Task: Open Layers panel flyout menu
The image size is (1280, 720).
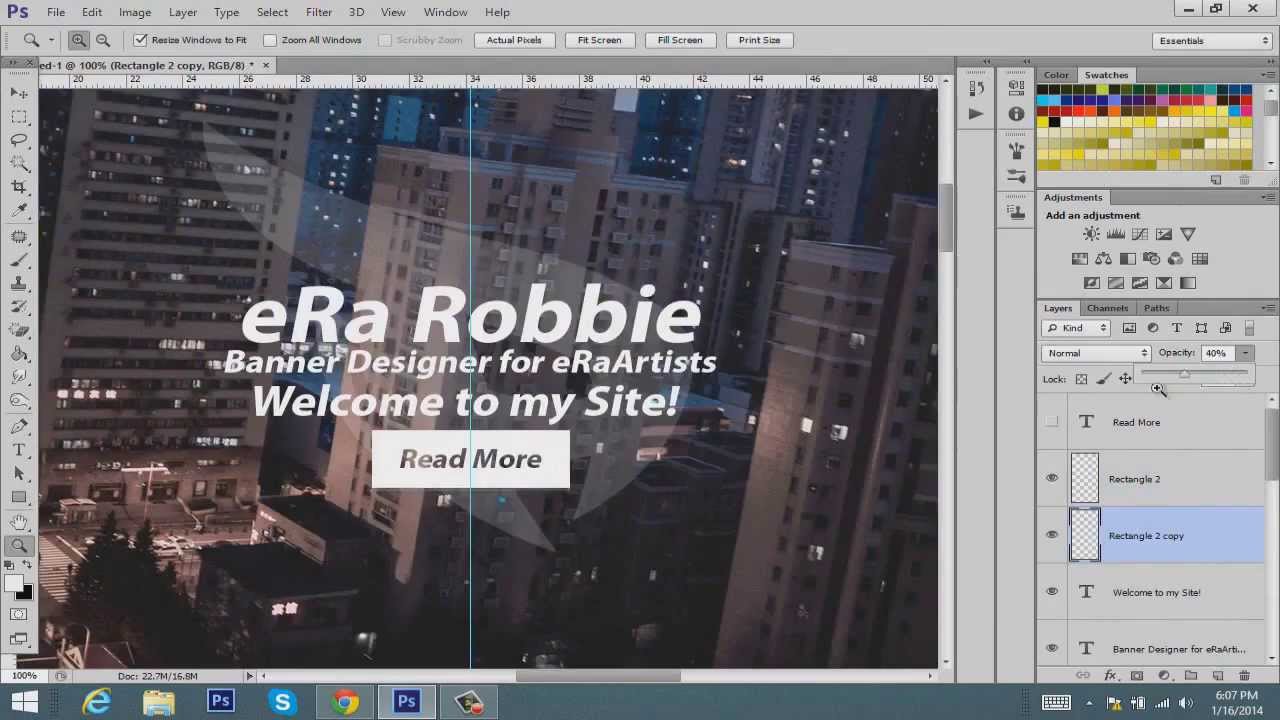Action: (1270, 308)
